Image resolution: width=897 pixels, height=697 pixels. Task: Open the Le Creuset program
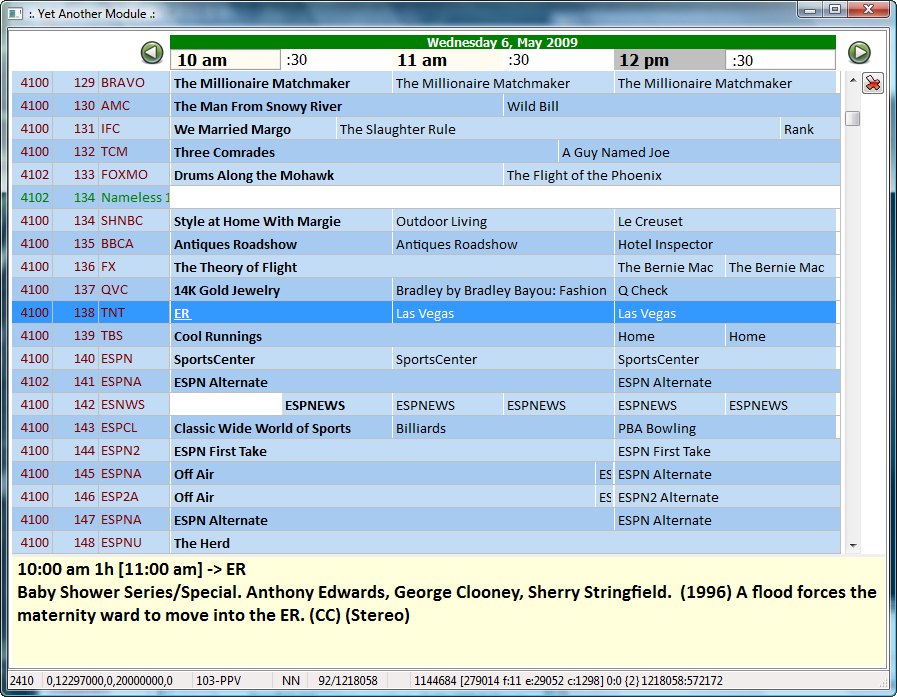point(725,221)
